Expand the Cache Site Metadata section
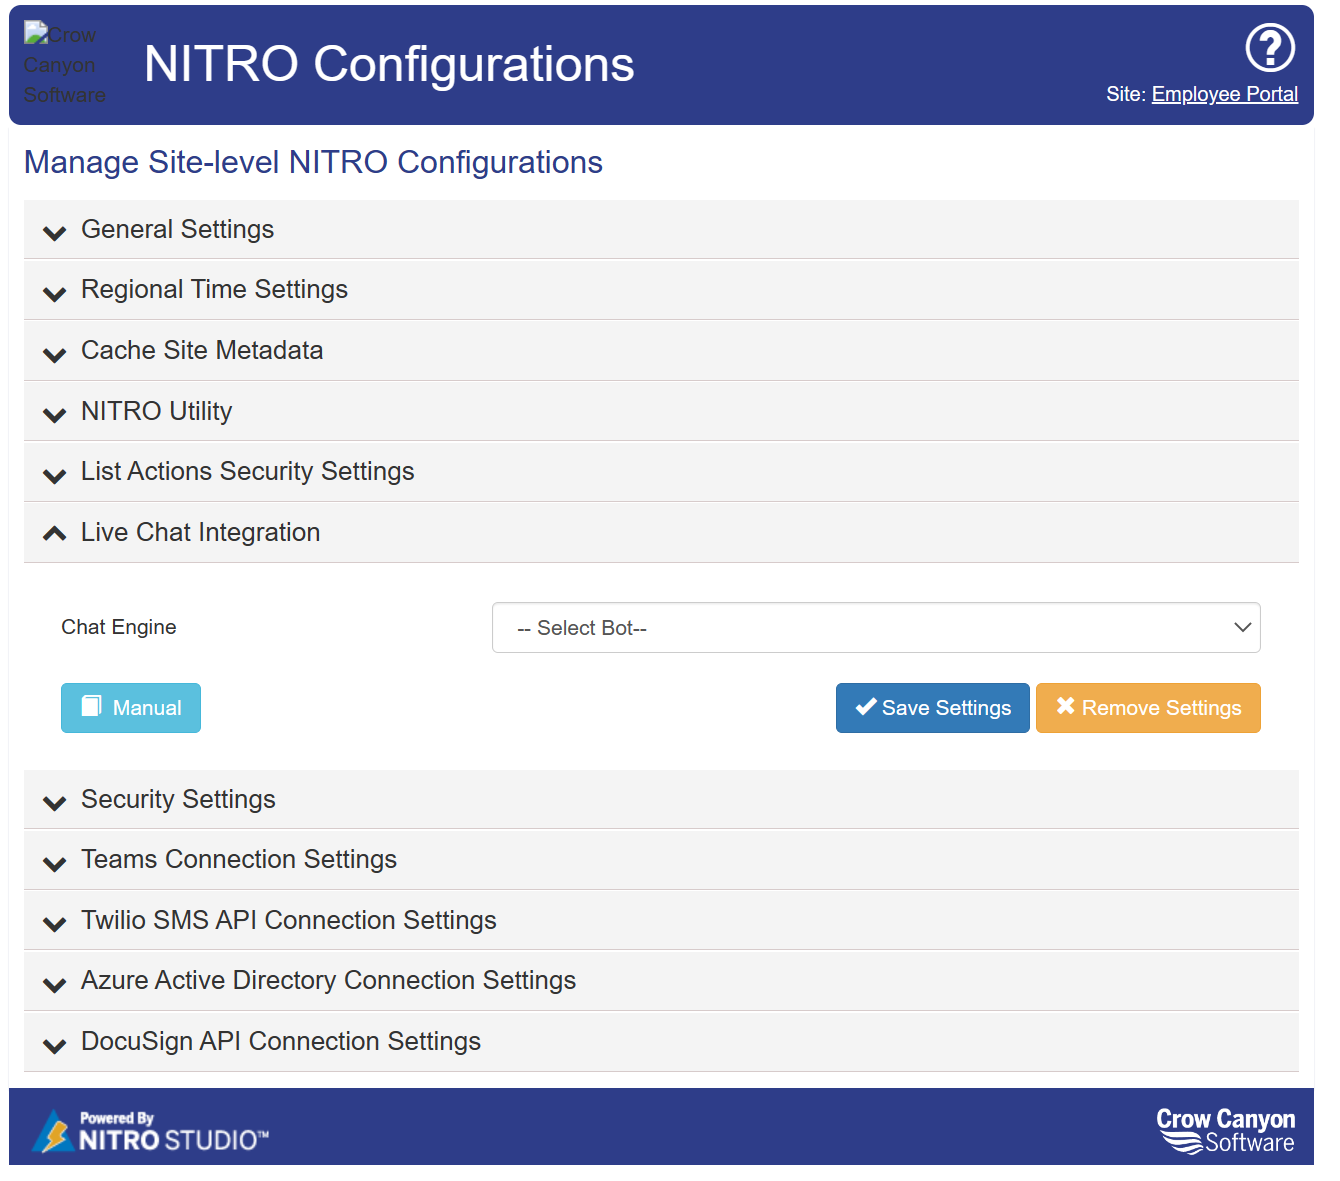 coord(202,351)
